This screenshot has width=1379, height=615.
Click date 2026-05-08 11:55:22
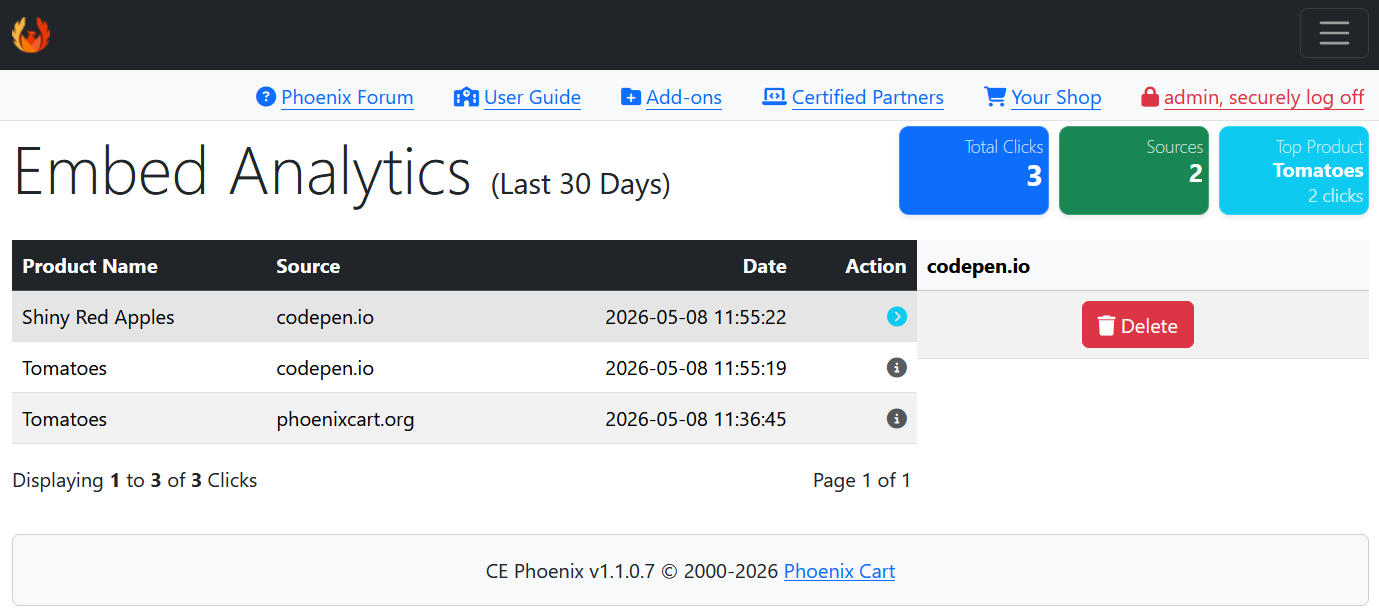coord(696,317)
